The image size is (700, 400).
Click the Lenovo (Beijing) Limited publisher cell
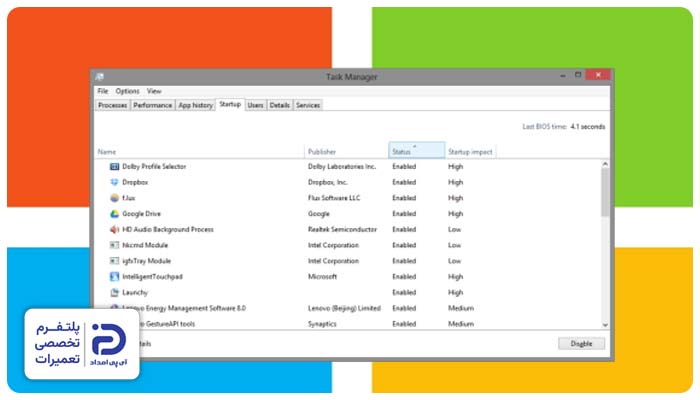[x=344, y=308]
